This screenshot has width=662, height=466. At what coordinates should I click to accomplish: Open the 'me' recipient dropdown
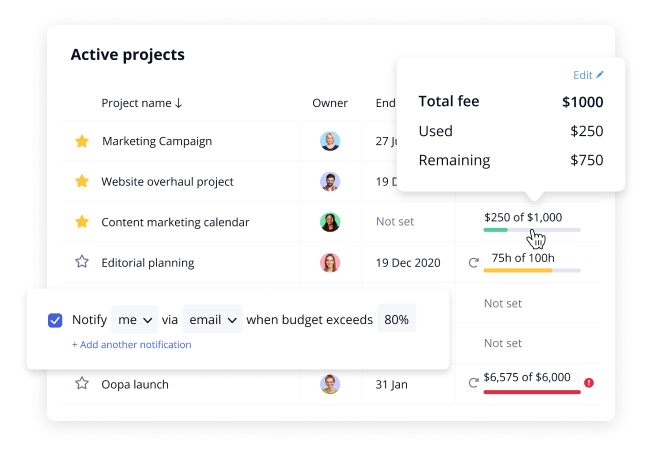point(135,320)
